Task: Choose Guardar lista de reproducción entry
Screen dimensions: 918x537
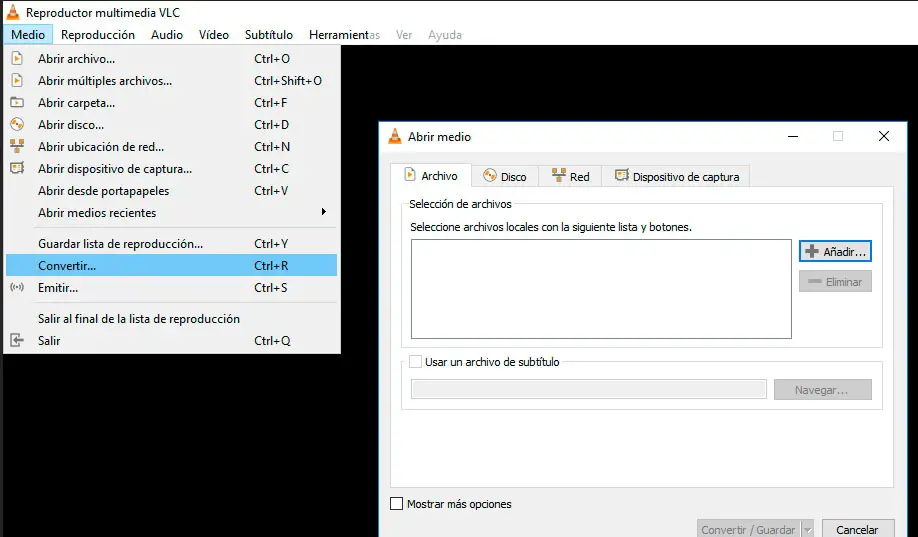Action: point(172,244)
